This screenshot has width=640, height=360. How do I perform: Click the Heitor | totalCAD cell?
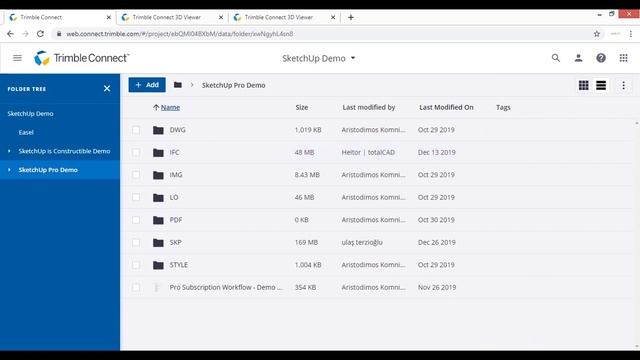click(368, 152)
